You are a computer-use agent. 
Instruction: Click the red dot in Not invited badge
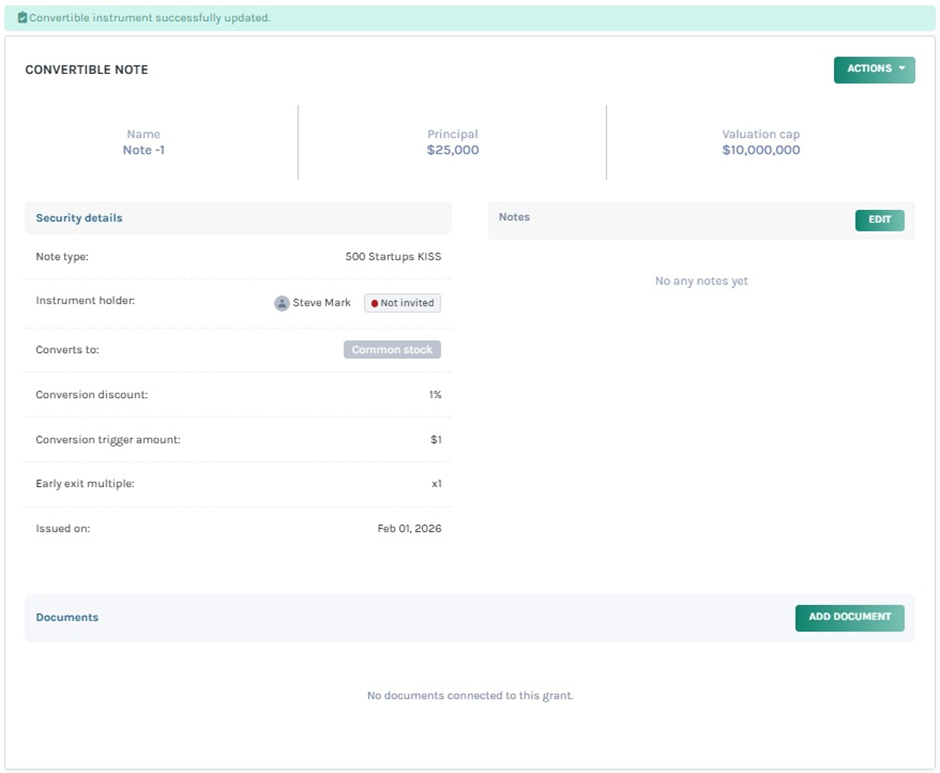coord(375,303)
